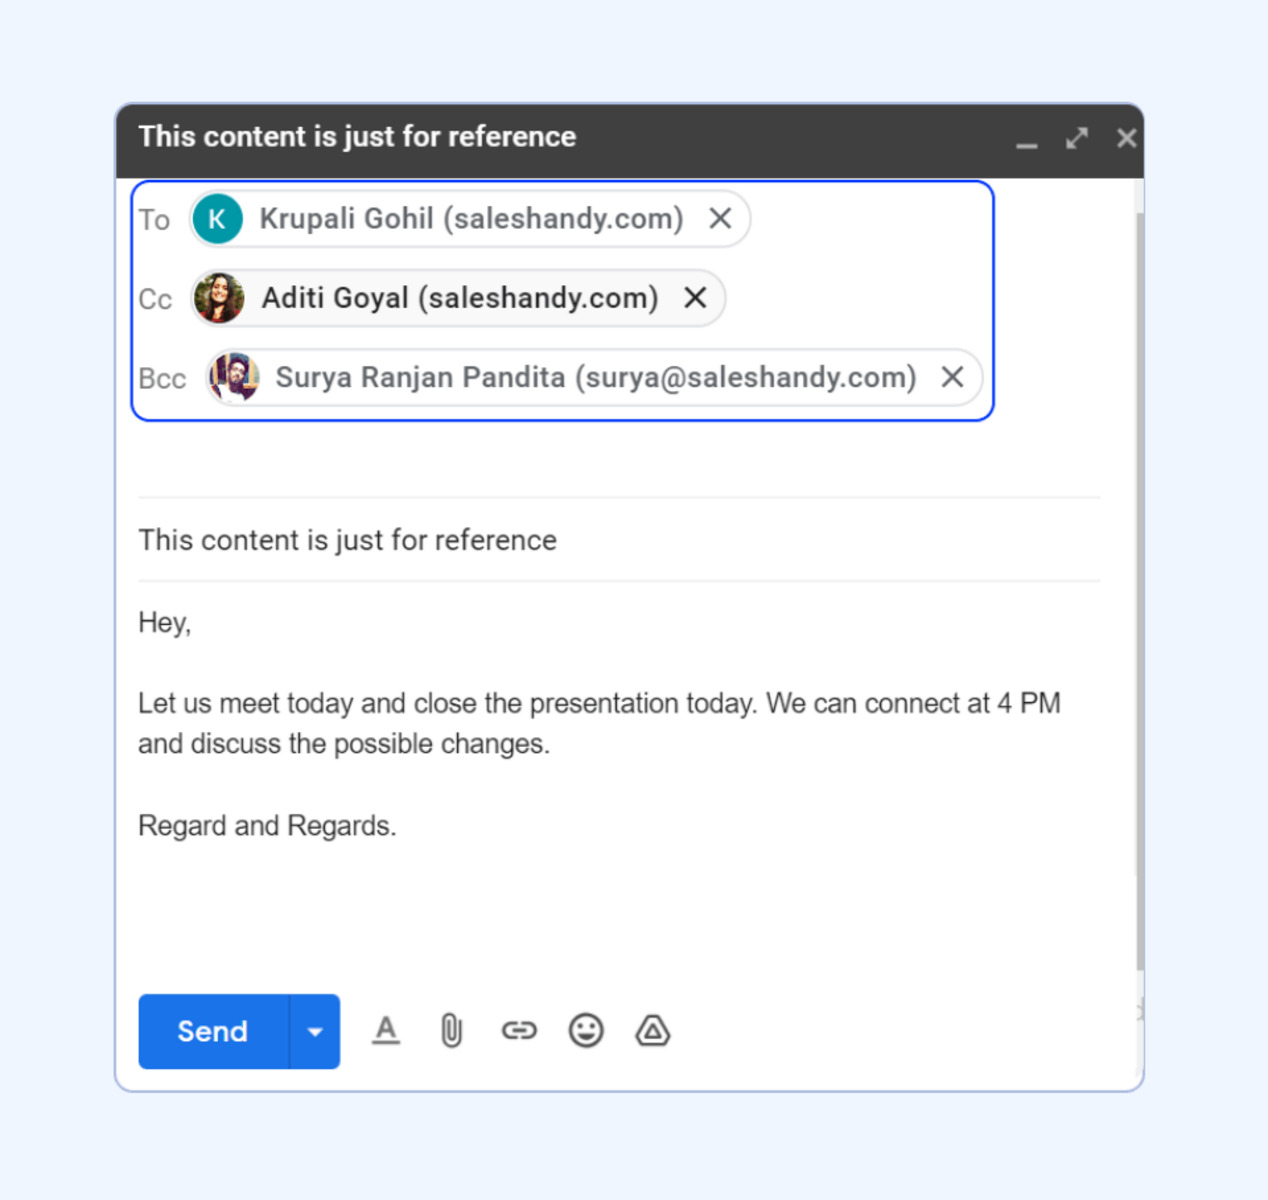
Task: Remove Krupali Gohil from To field
Action: tap(720, 218)
